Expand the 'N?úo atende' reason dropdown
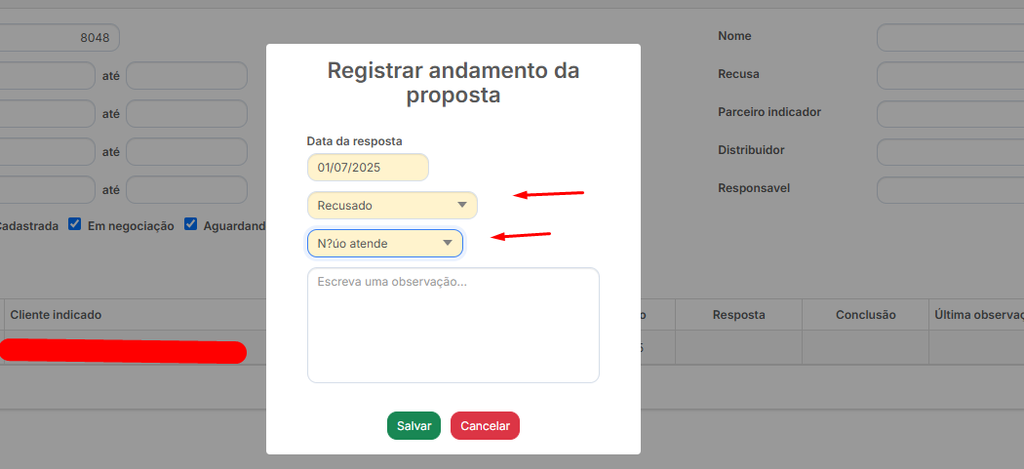Viewport: 1024px width, 469px height. [384, 243]
